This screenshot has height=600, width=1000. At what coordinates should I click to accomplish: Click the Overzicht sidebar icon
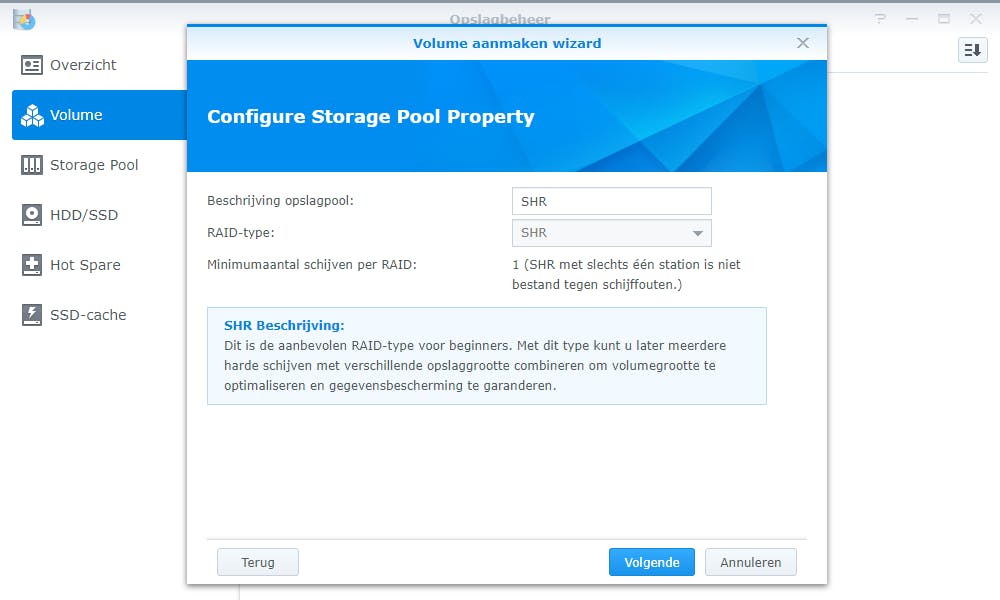coord(32,65)
